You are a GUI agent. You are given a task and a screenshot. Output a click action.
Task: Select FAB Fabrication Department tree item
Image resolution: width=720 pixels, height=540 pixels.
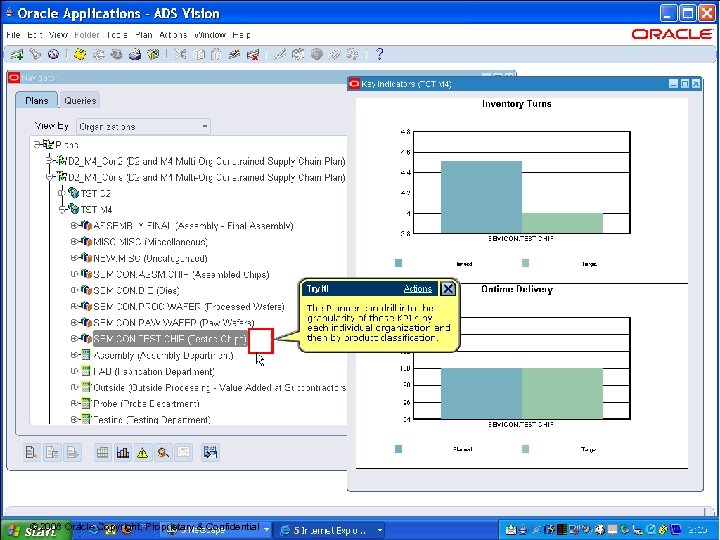pyautogui.click(x=154, y=371)
